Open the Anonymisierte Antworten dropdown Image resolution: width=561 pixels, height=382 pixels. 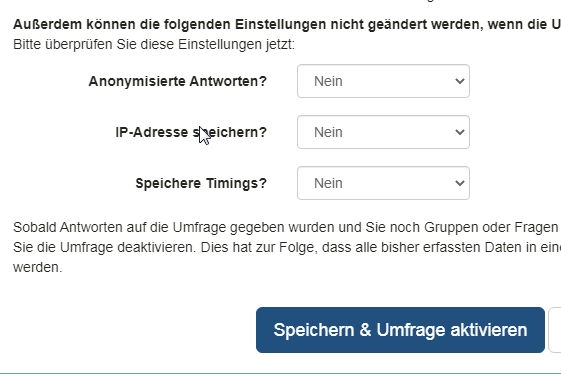[383, 81]
